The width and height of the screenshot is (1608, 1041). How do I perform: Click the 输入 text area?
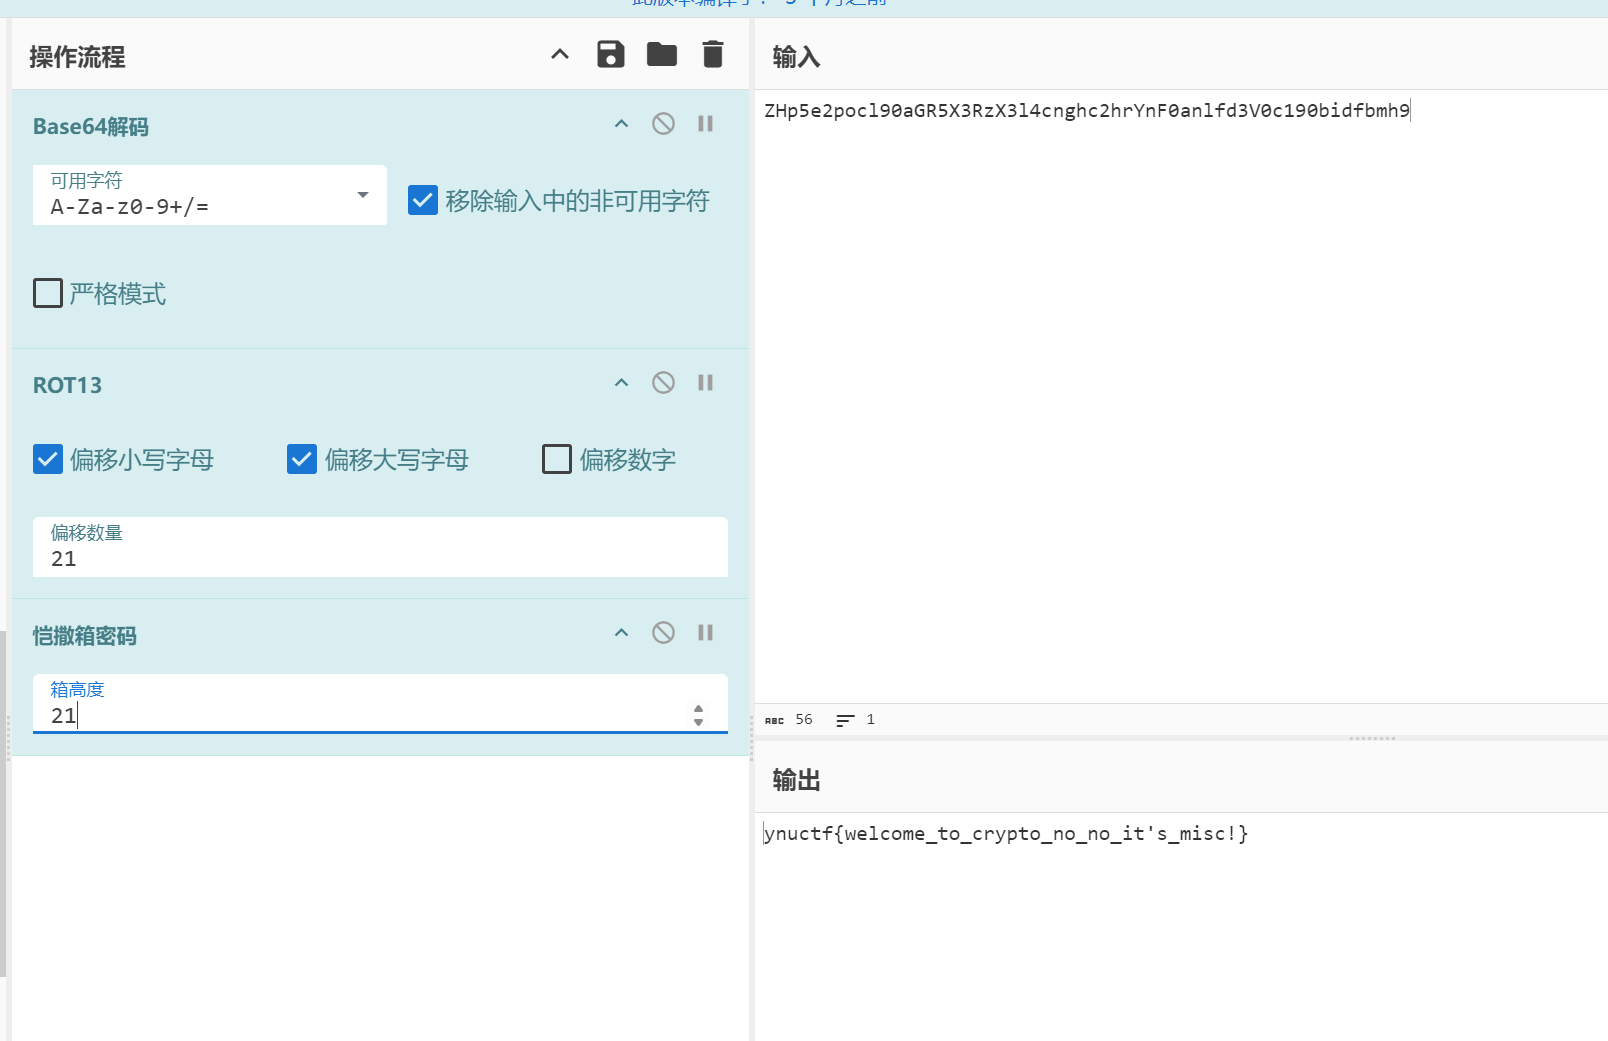1180,400
